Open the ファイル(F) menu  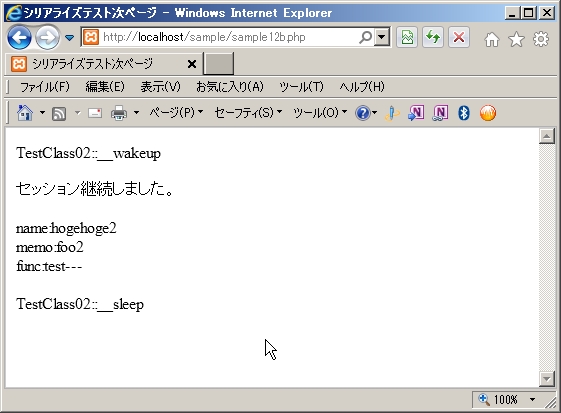click(45, 87)
